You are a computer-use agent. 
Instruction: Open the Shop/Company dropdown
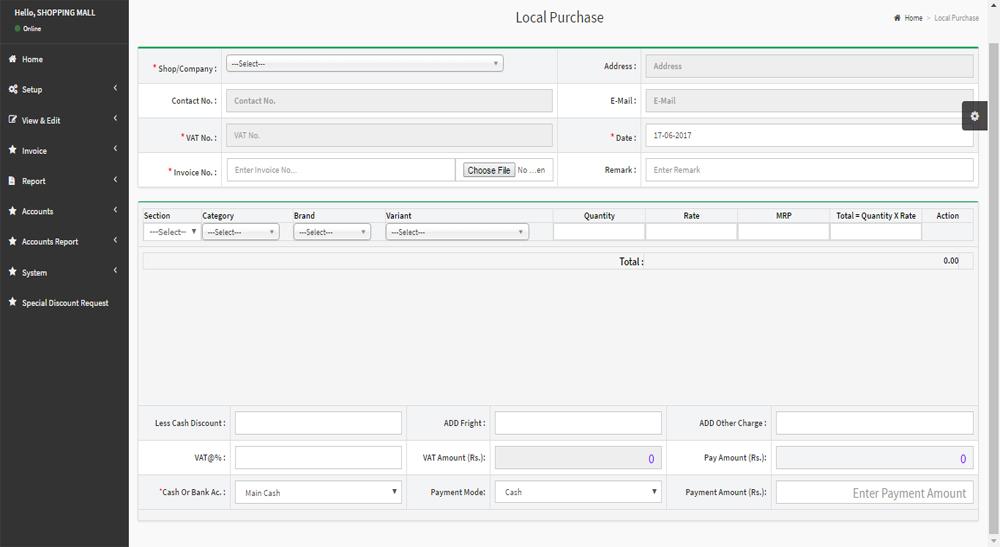click(x=364, y=64)
